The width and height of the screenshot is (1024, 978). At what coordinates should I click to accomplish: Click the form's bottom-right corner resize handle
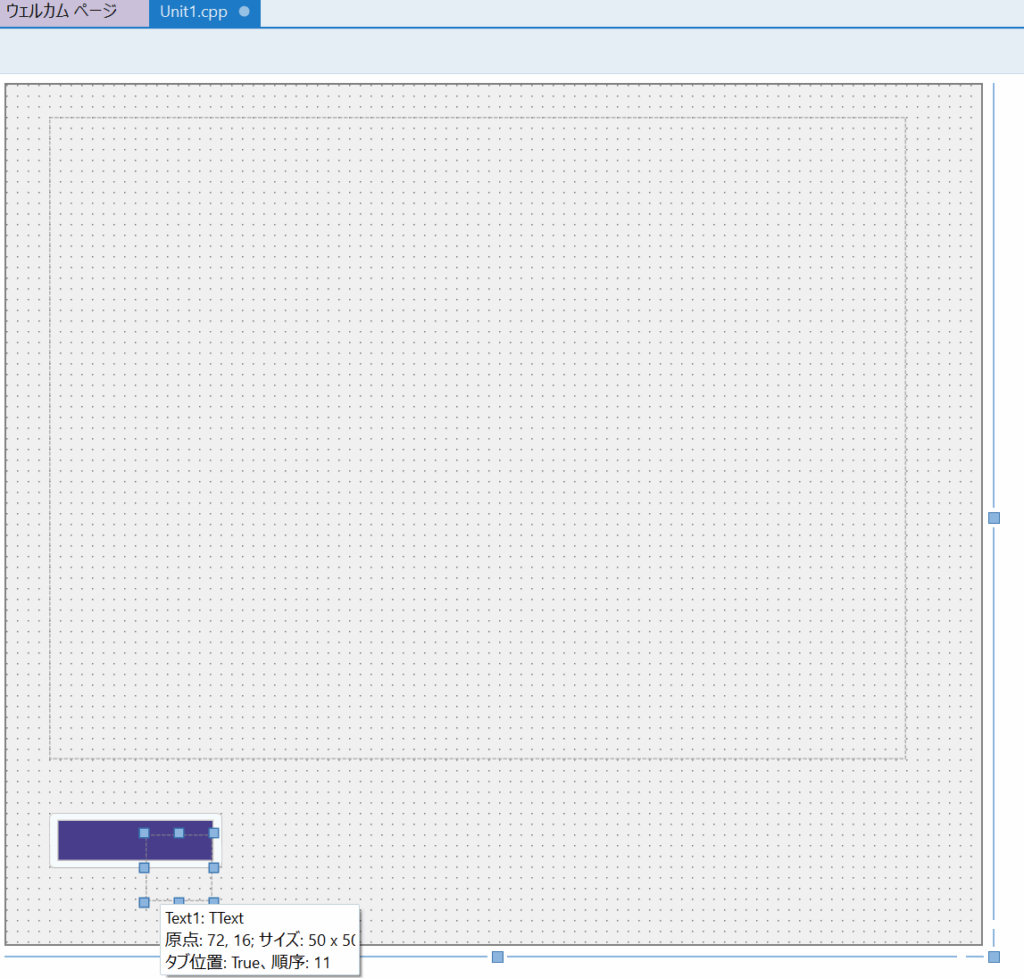click(994, 957)
